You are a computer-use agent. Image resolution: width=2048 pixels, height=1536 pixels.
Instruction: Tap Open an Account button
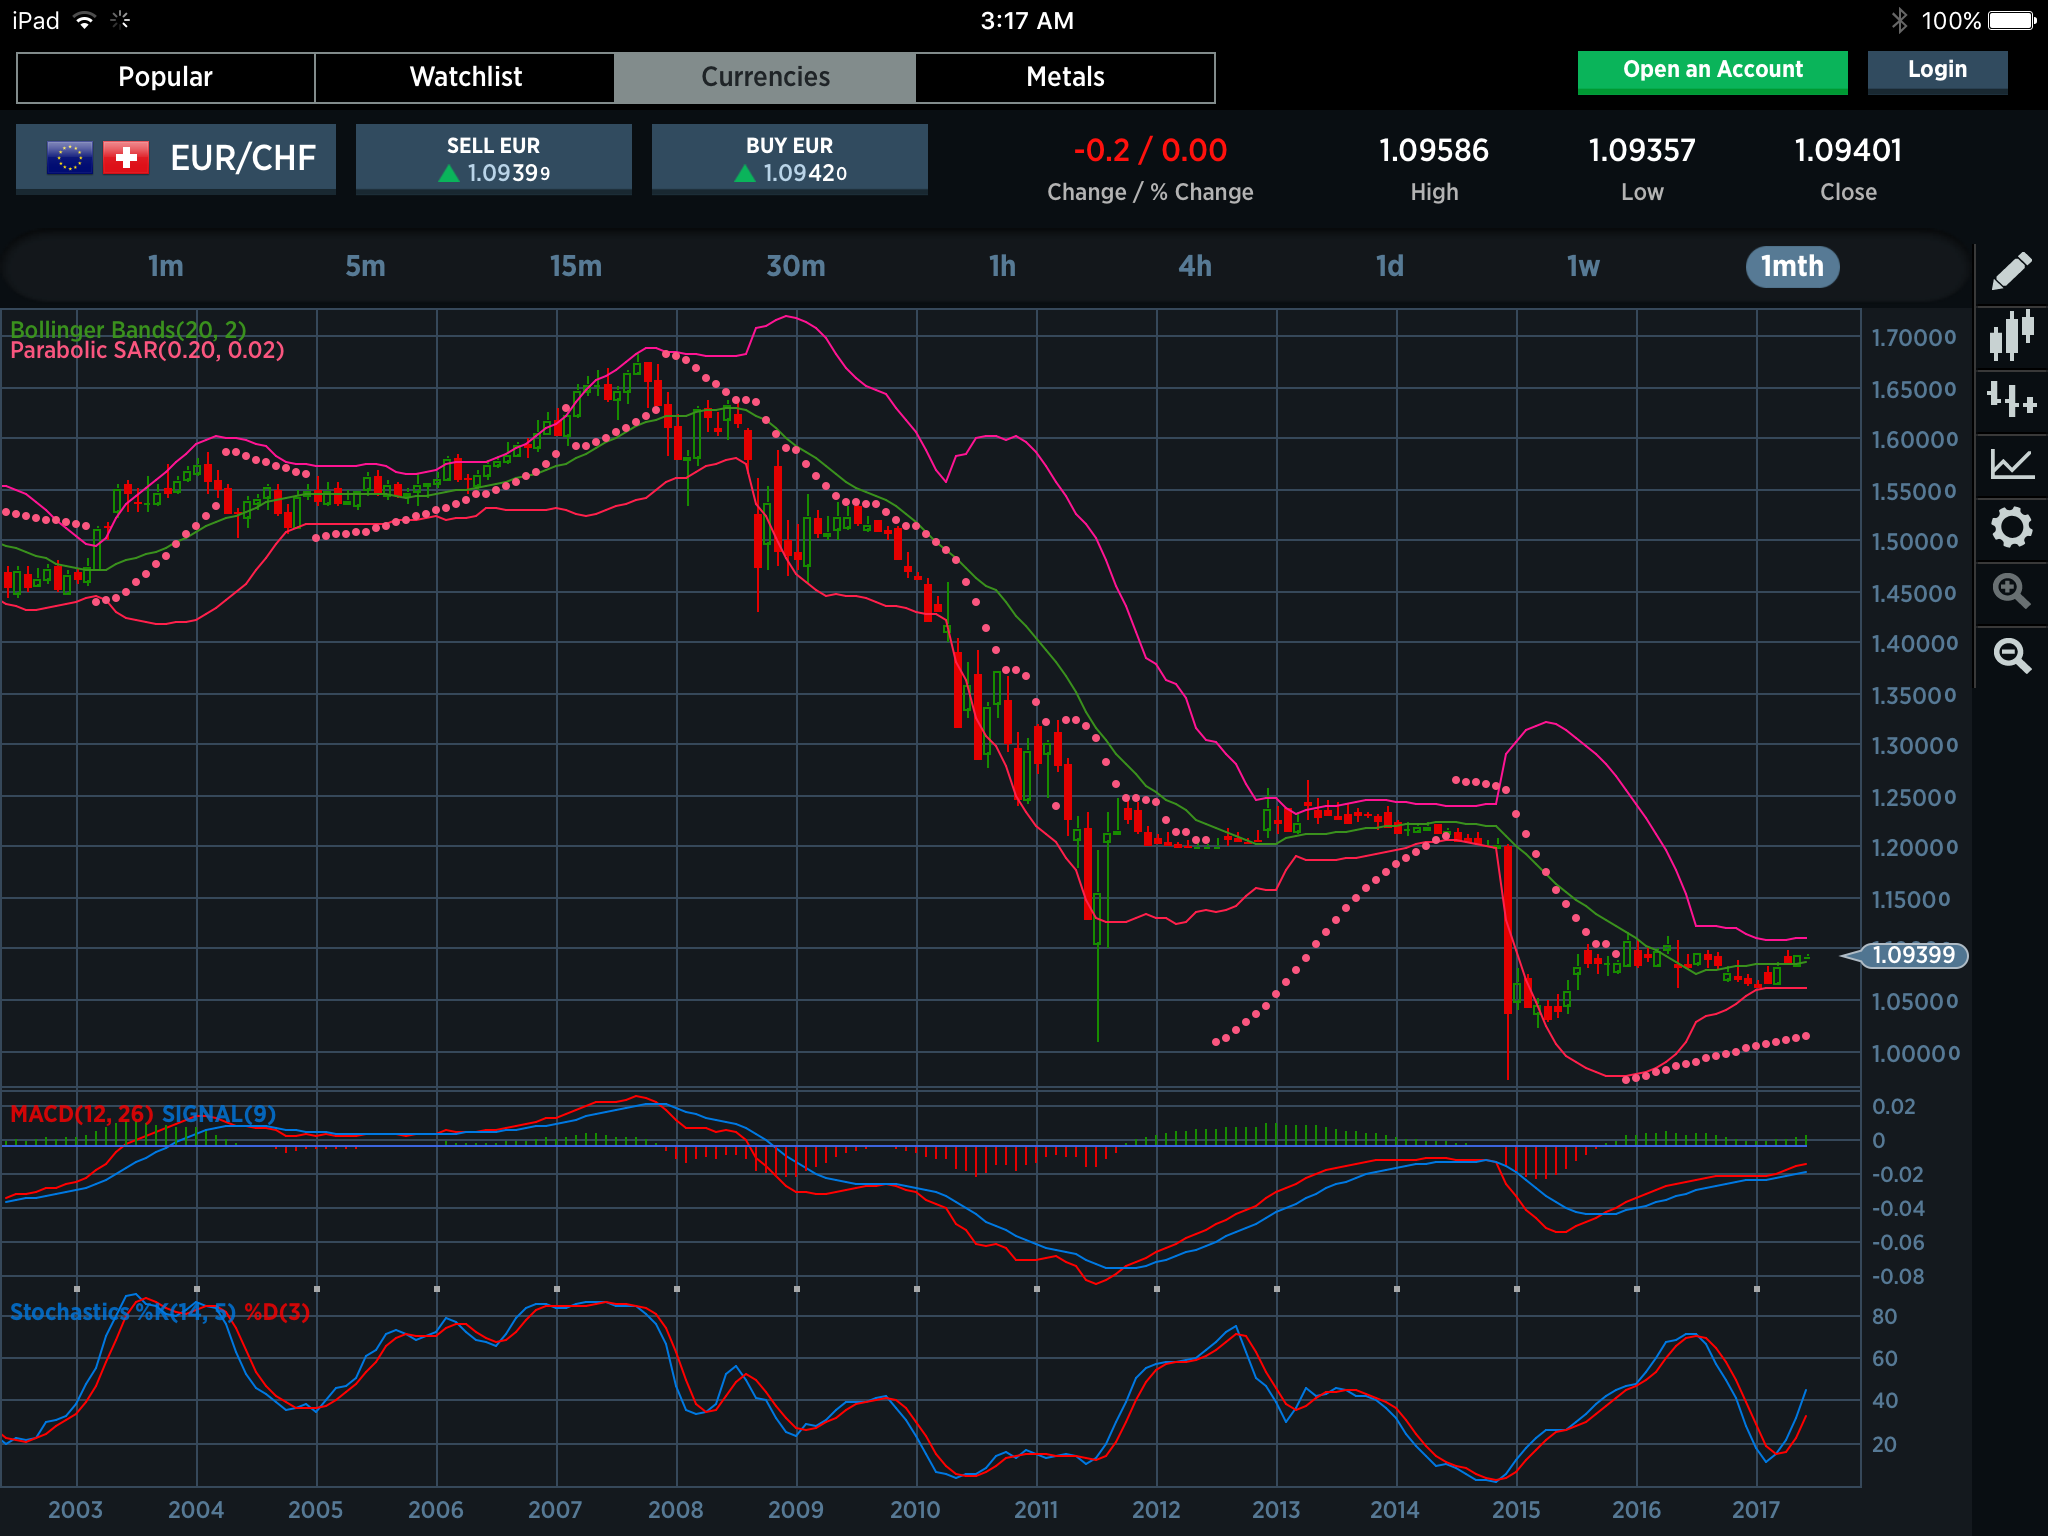pyautogui.click(x=1712, y=71)
